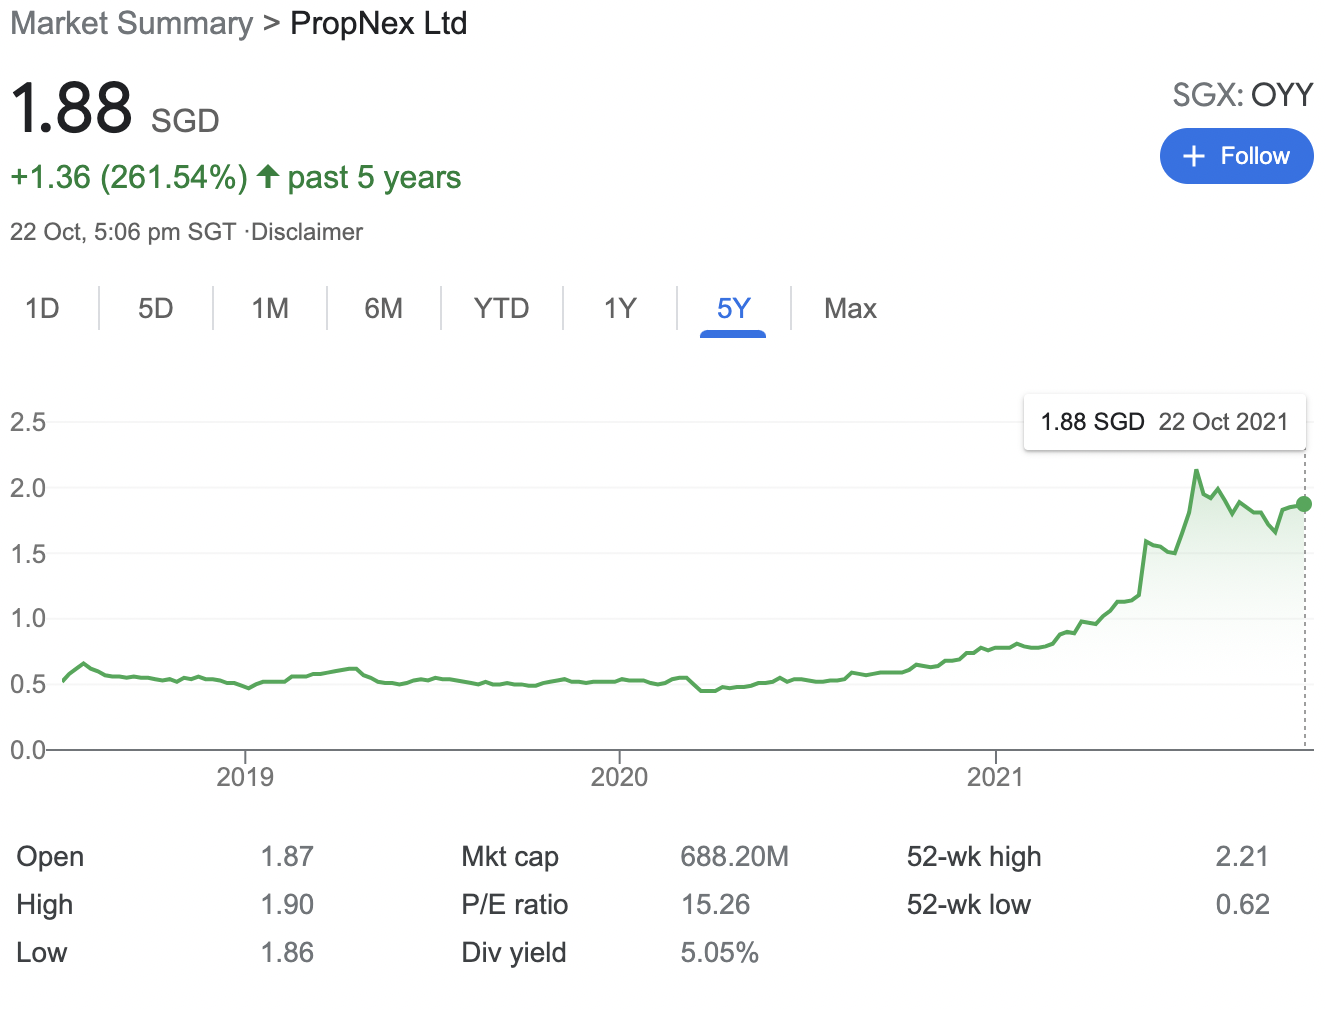This screenshot has width=1326, height=1010.
Task: Click the blue Follow button
Action: point(1236,156)
